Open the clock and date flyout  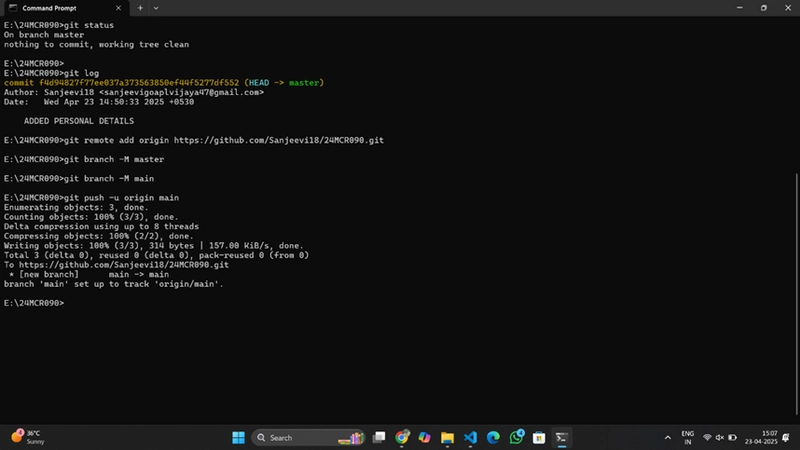tap(761, 438)
